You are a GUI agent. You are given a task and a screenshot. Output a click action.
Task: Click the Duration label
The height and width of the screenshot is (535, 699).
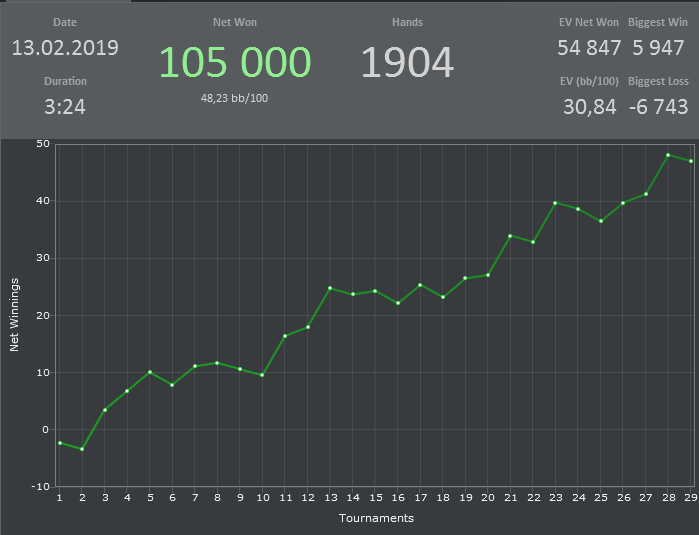click(66, 81)
